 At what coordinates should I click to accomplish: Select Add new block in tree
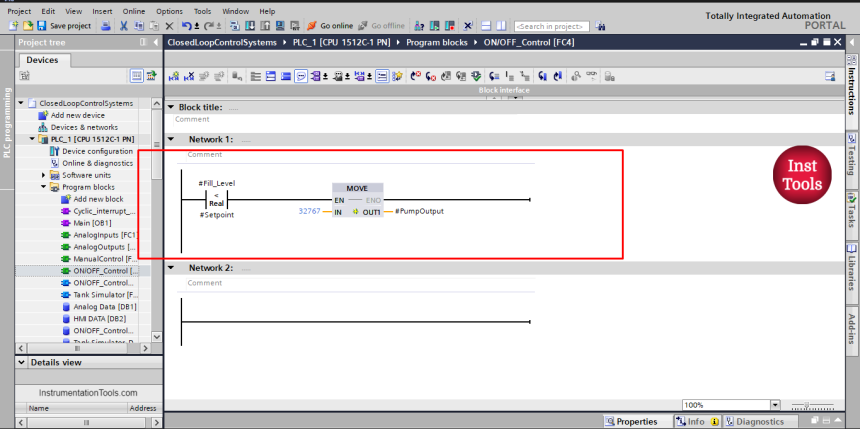point(92,199)
